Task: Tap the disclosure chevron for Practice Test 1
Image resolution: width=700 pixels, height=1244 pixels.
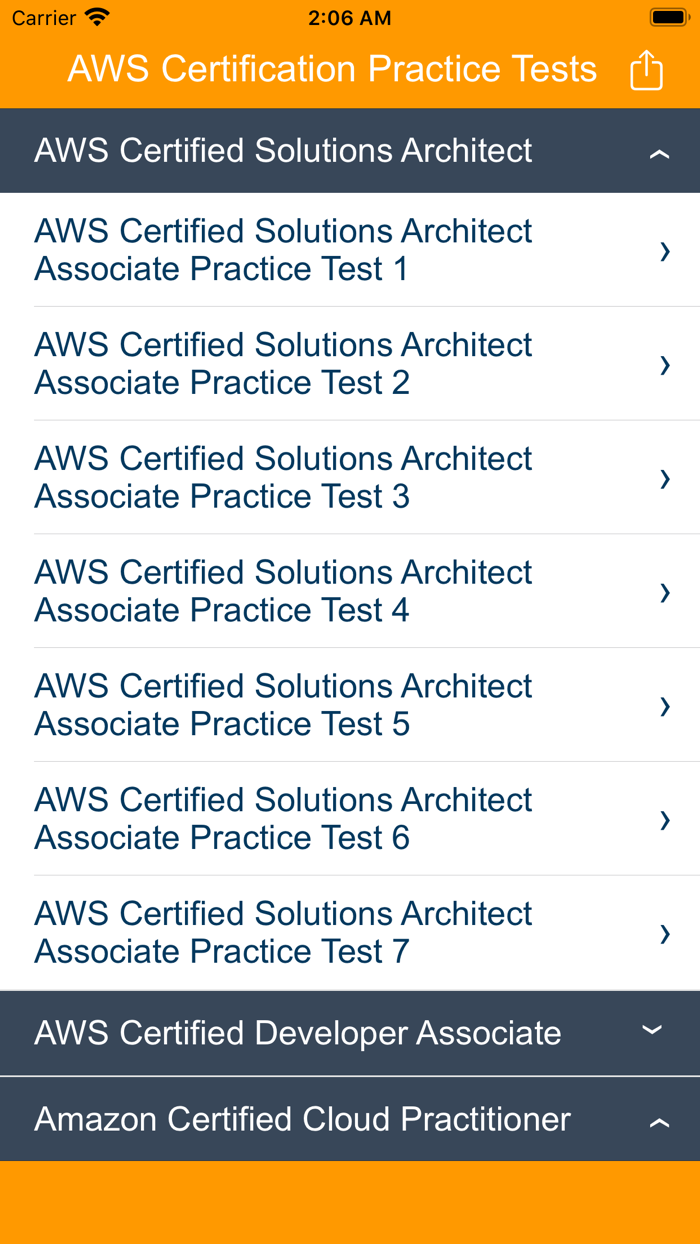Action: (x=665, y=251)
